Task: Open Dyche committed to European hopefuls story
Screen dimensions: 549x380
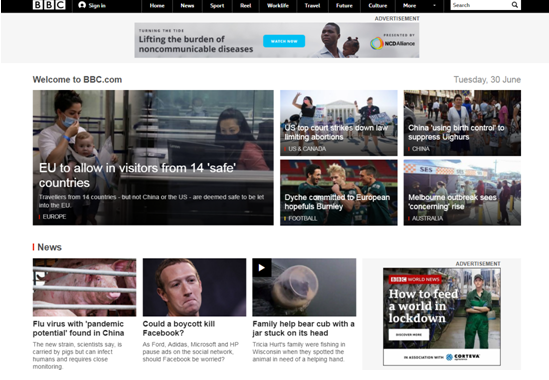Action: [337, 202]
